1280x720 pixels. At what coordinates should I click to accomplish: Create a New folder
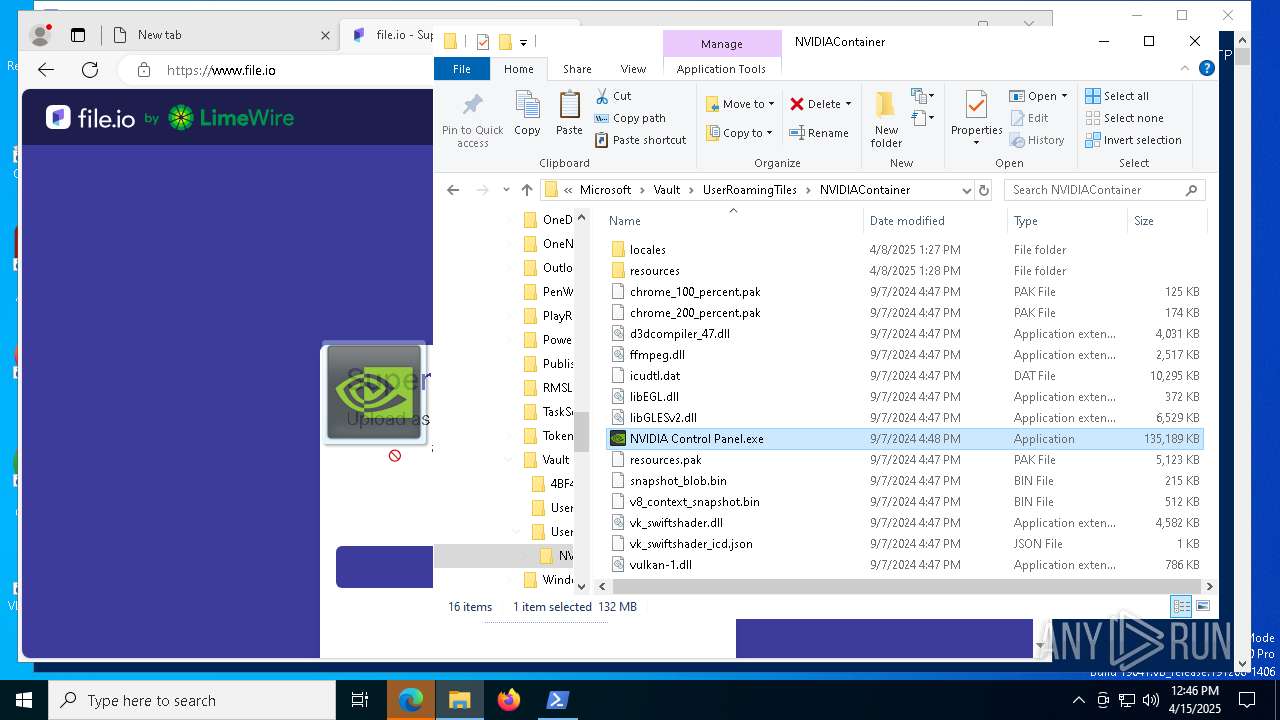point(886,119)
